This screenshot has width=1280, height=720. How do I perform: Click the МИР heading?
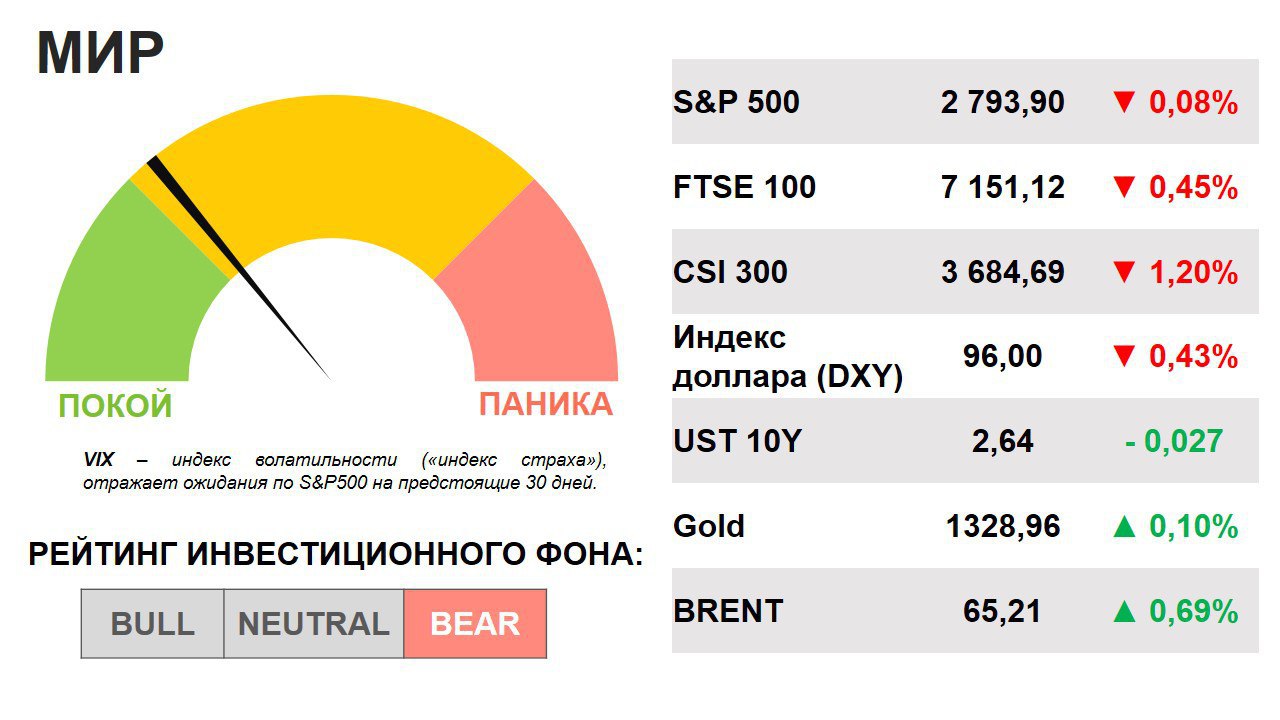tap(100, 55)
